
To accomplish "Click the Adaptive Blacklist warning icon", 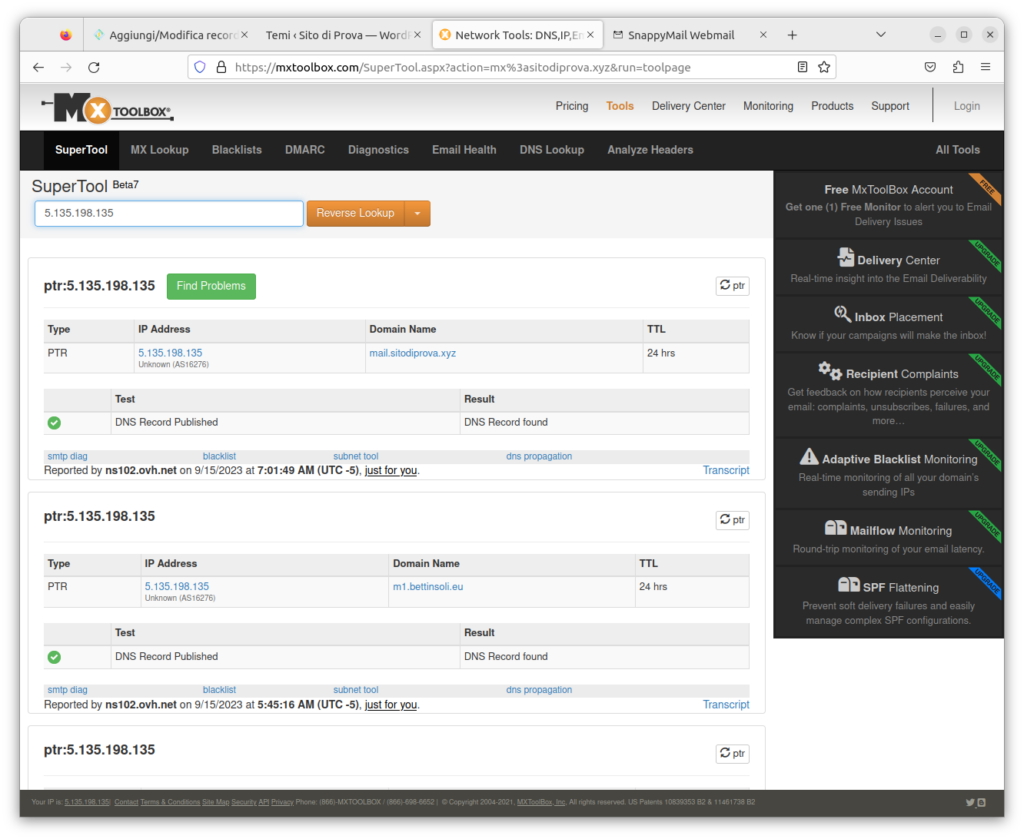I will coord(808,456).
